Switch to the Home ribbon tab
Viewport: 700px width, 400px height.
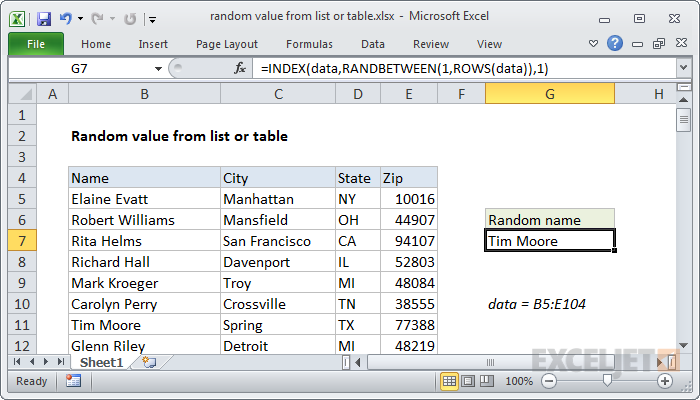pyautogui.click(x=96, y=44)
